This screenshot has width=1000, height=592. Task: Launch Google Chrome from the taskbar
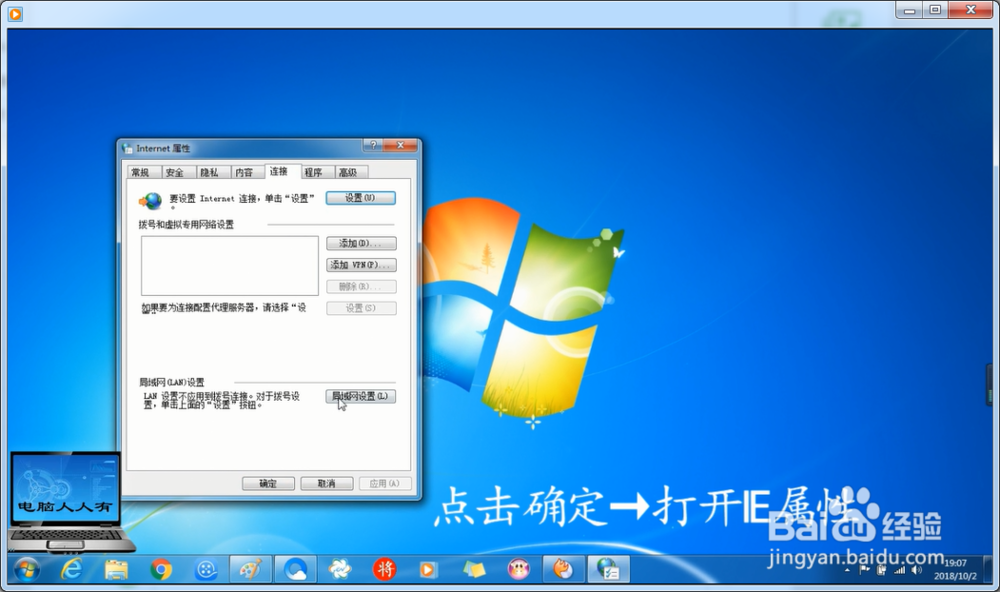click(161, 569)
